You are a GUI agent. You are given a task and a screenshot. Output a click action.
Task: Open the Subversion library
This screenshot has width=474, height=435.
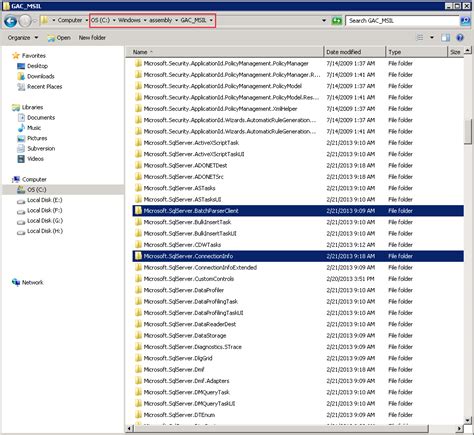point(36,149)
